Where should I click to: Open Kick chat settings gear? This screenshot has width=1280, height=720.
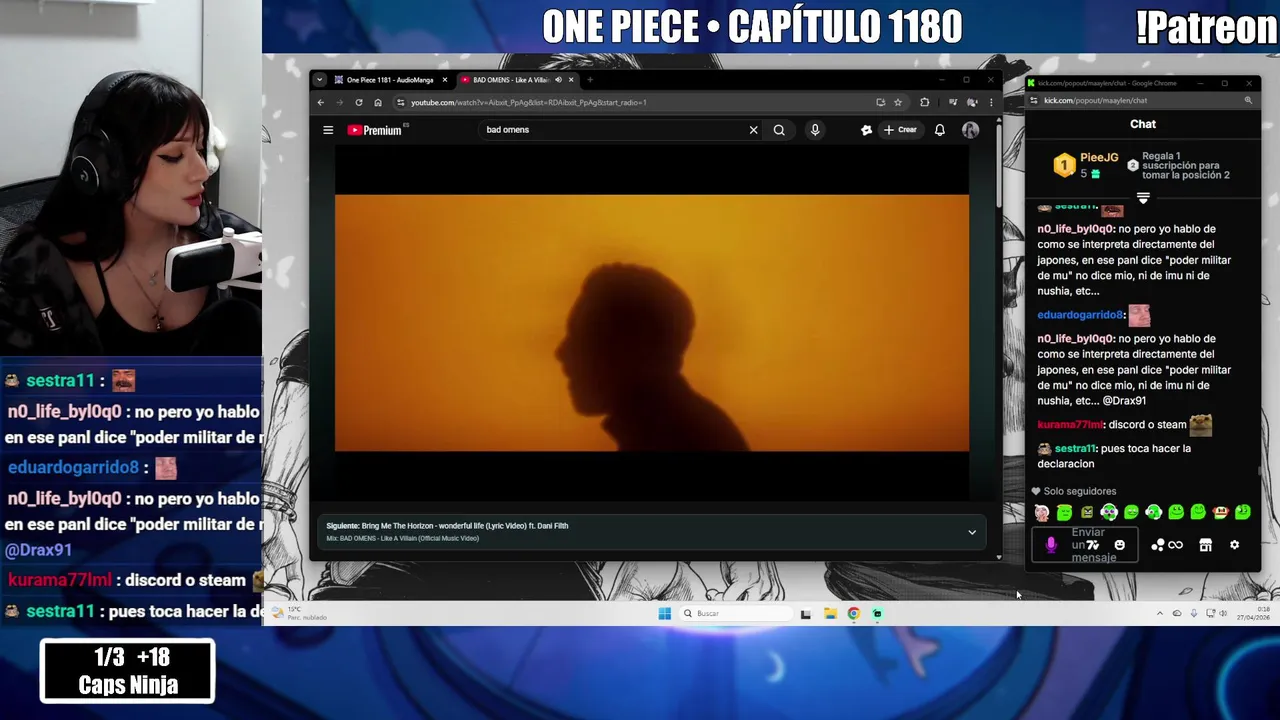1234,545
